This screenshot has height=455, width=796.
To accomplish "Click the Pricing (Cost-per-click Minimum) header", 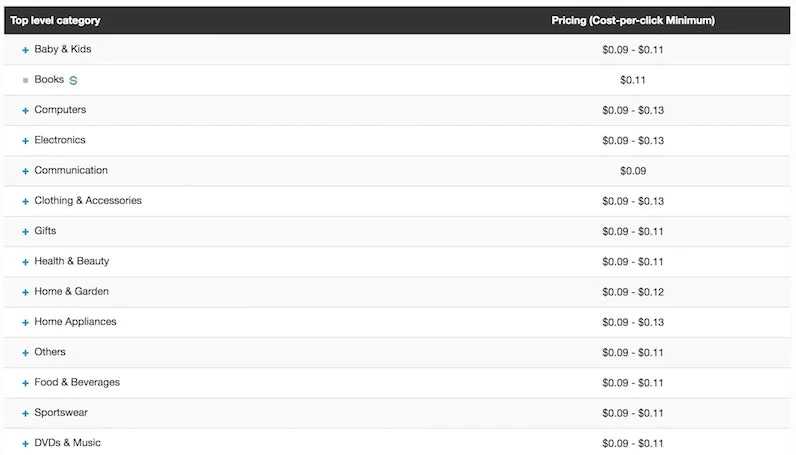I will (x=632, y=20).
